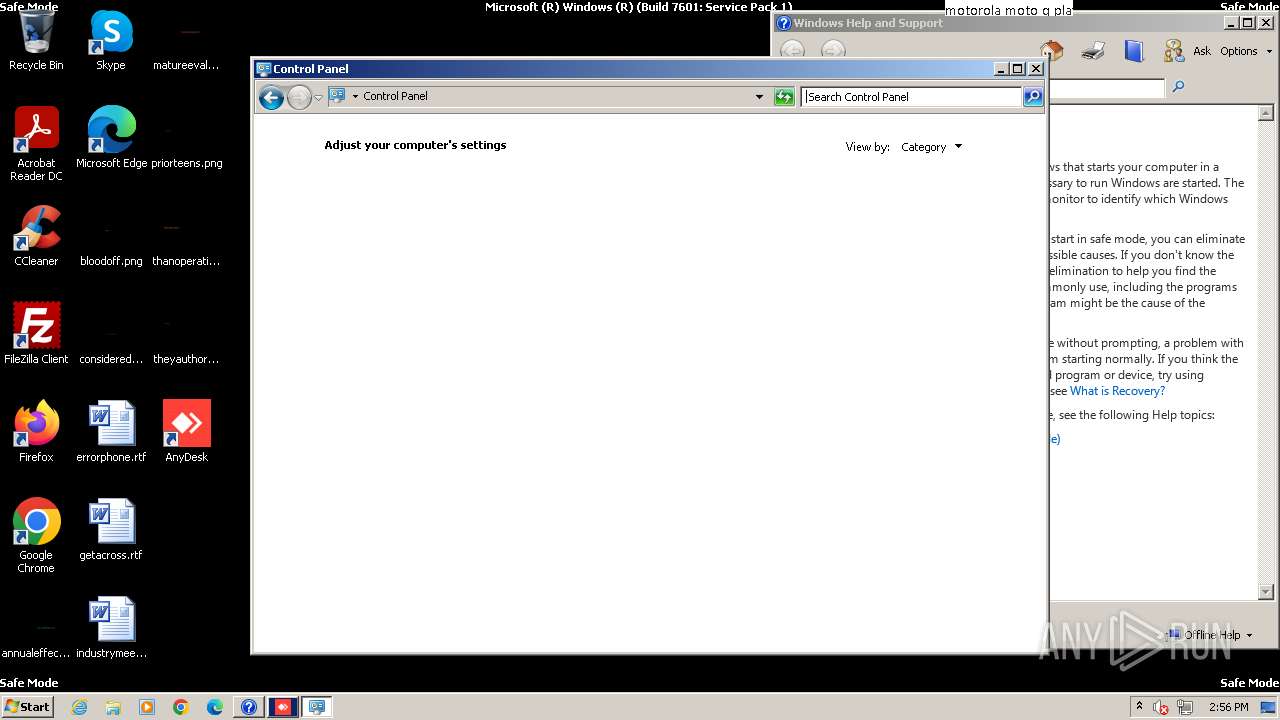The height and width of the screenshot is (720, 1280).
Task: Click Help search magnifier icon
Action: pyautogui.click(x=1178, y=87)
